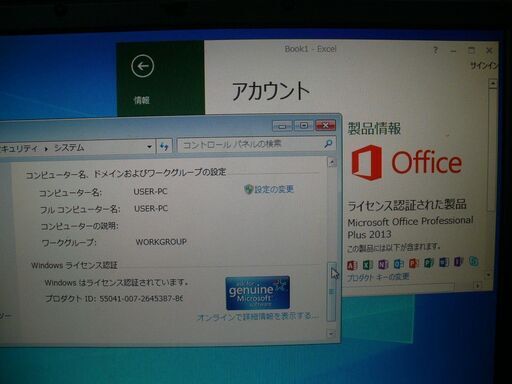512x384 pixels.
Task: Select システム in the breadcrumb path
Action: coord(69,148)
